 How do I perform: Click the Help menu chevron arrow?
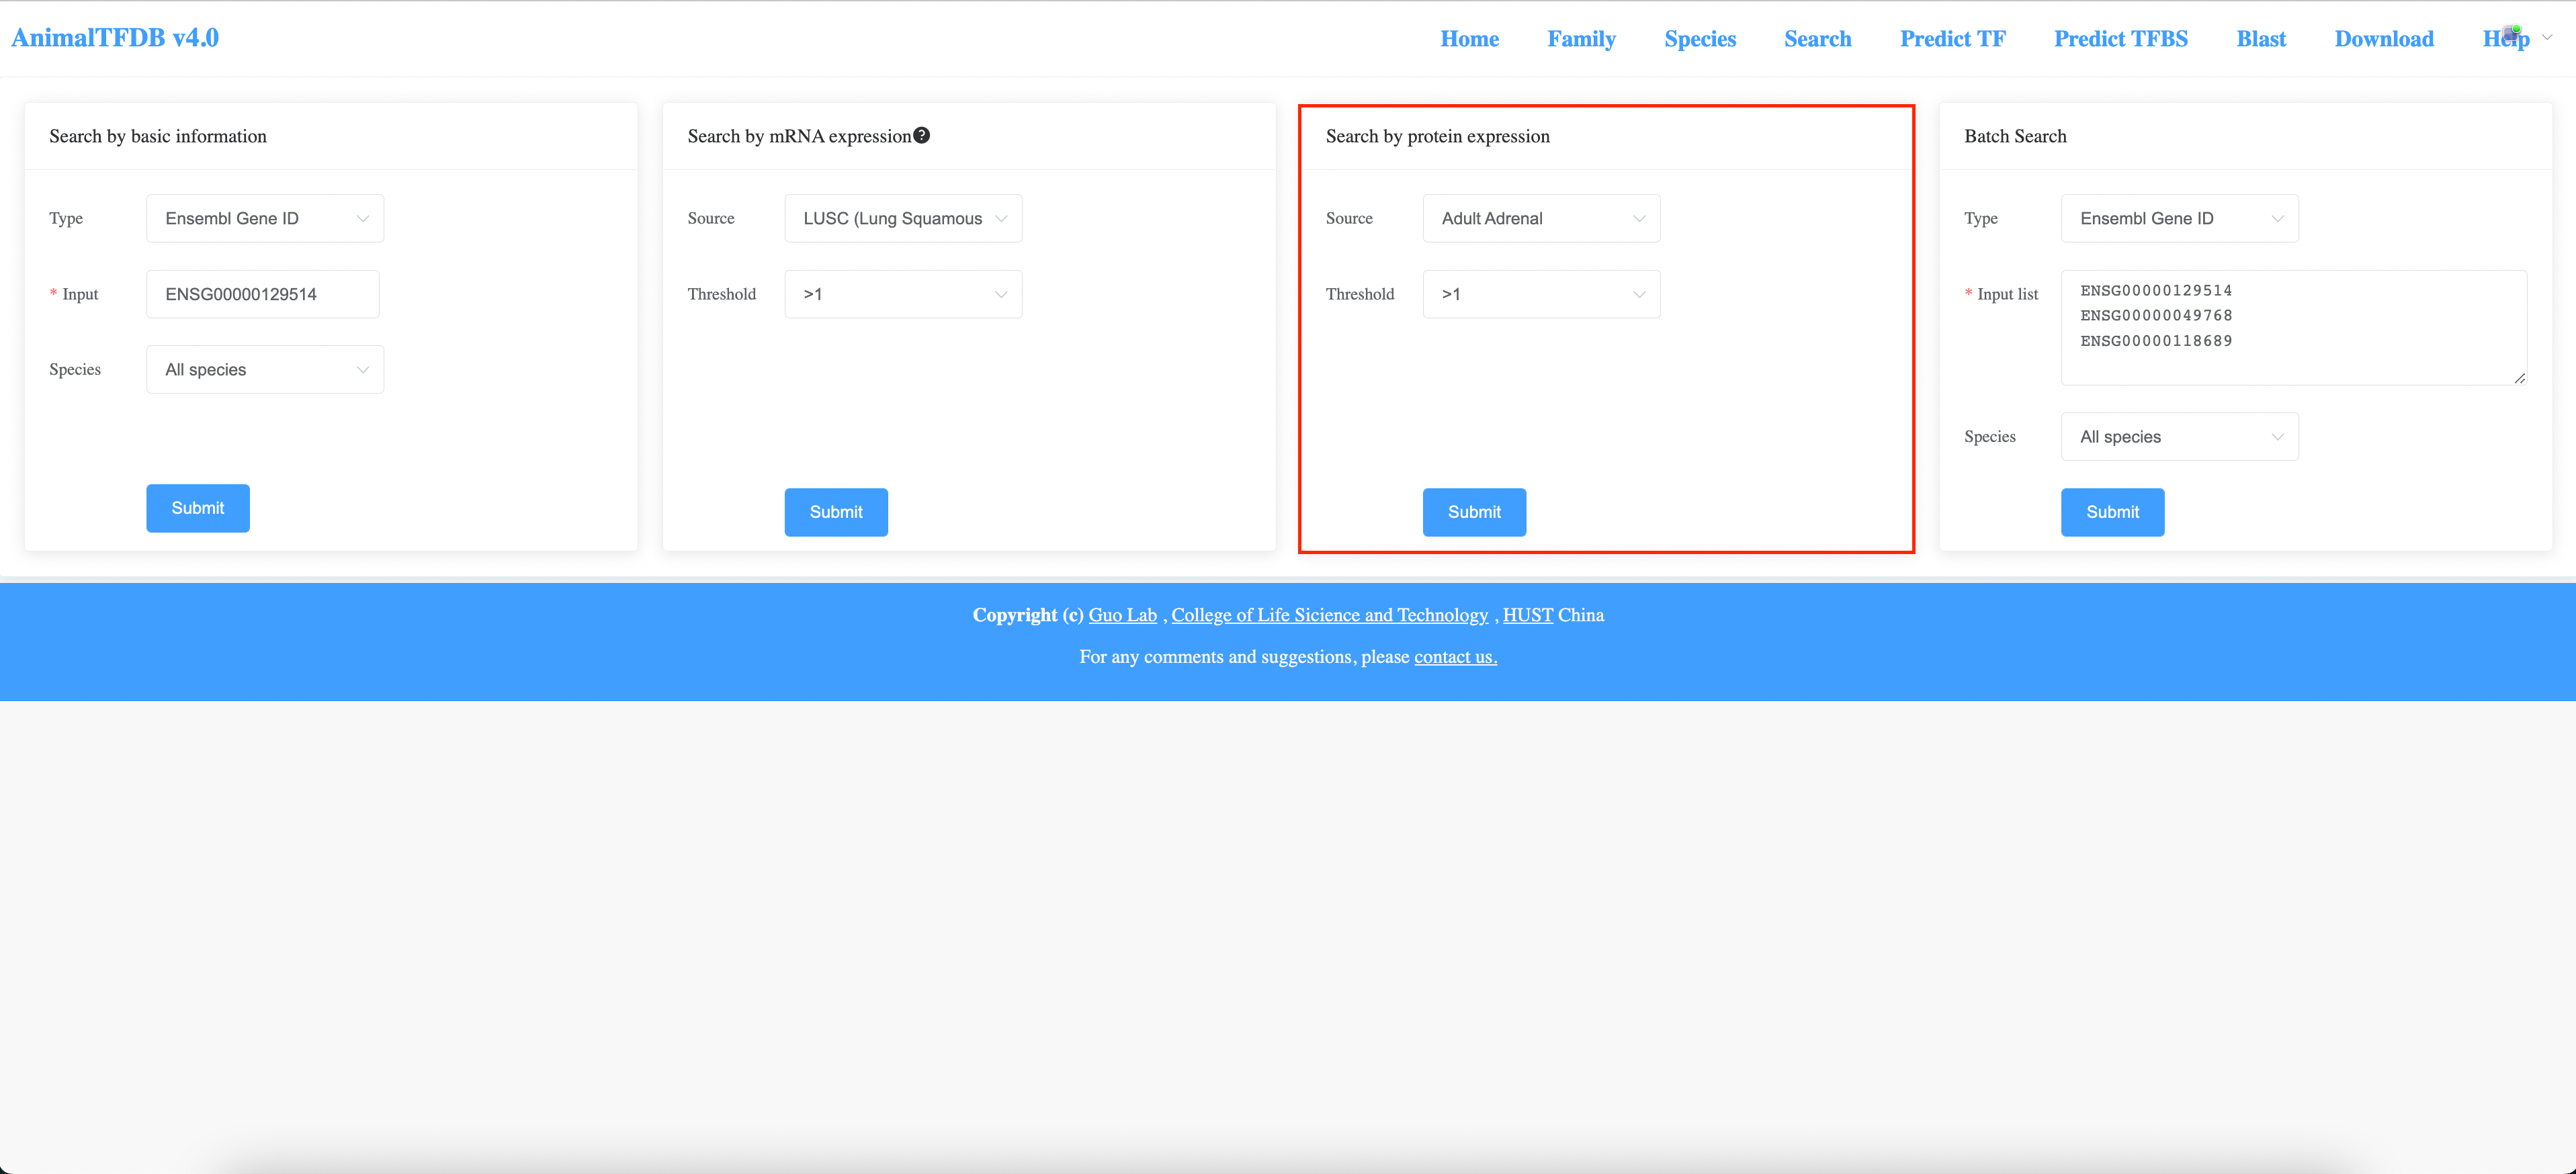point(2547,38)
